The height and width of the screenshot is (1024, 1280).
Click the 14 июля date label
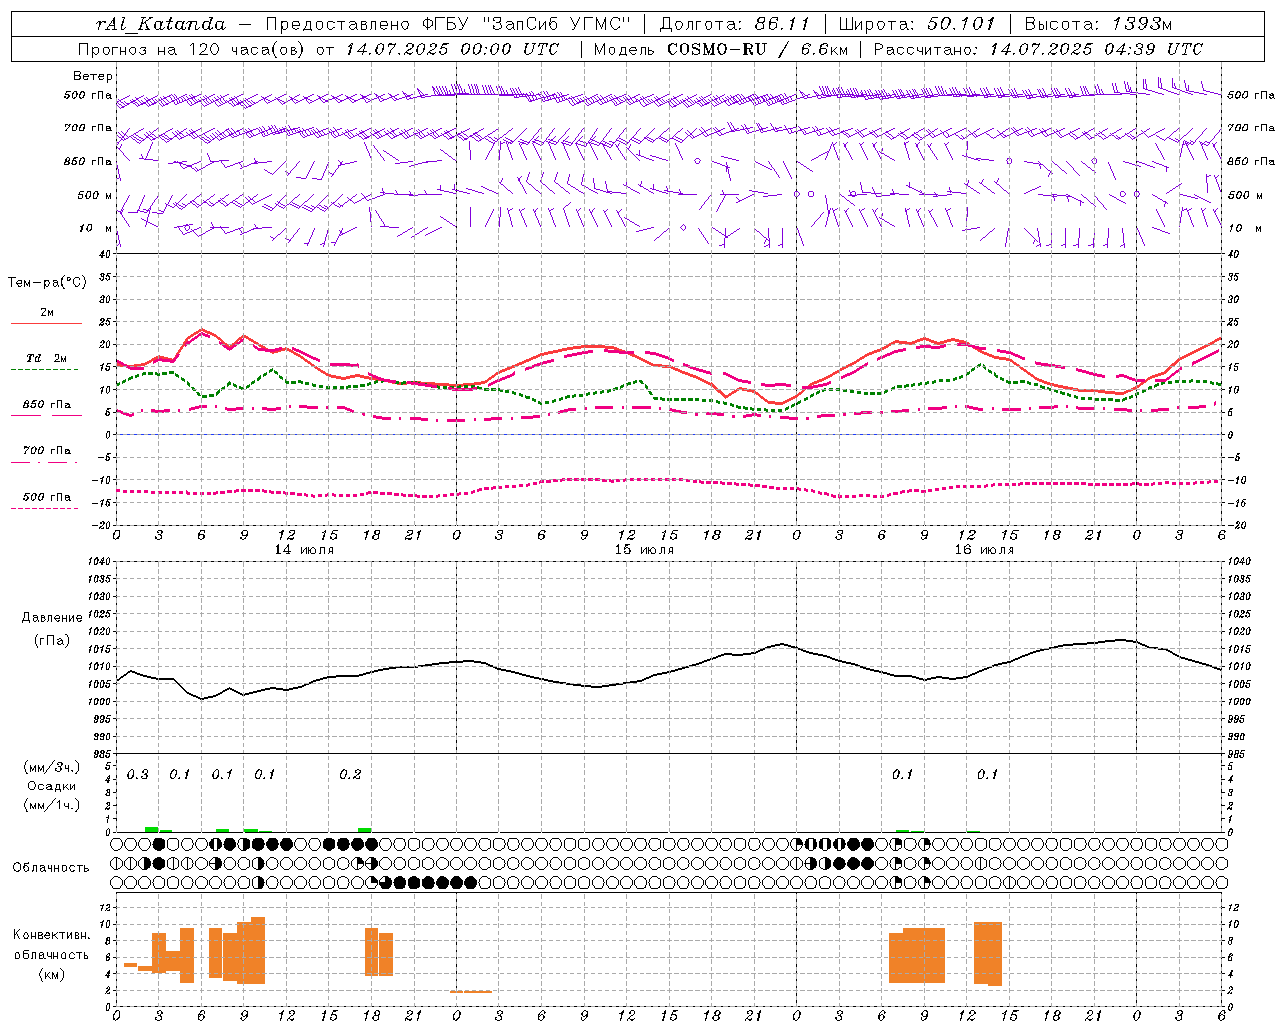[304, 550]
